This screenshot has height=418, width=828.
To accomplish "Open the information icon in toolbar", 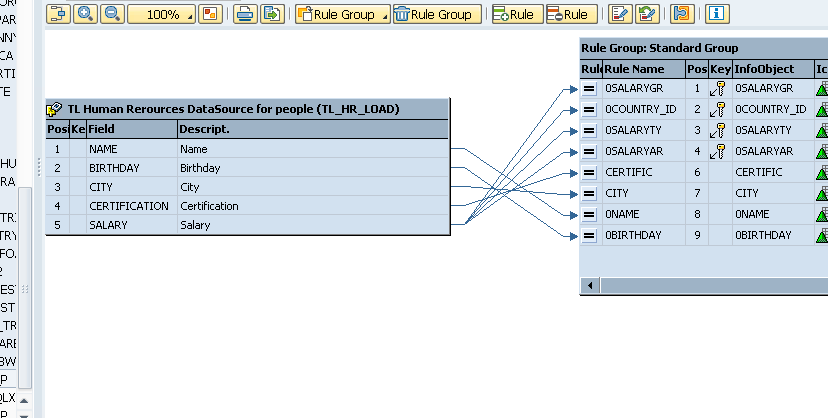I will click(717, 14).
